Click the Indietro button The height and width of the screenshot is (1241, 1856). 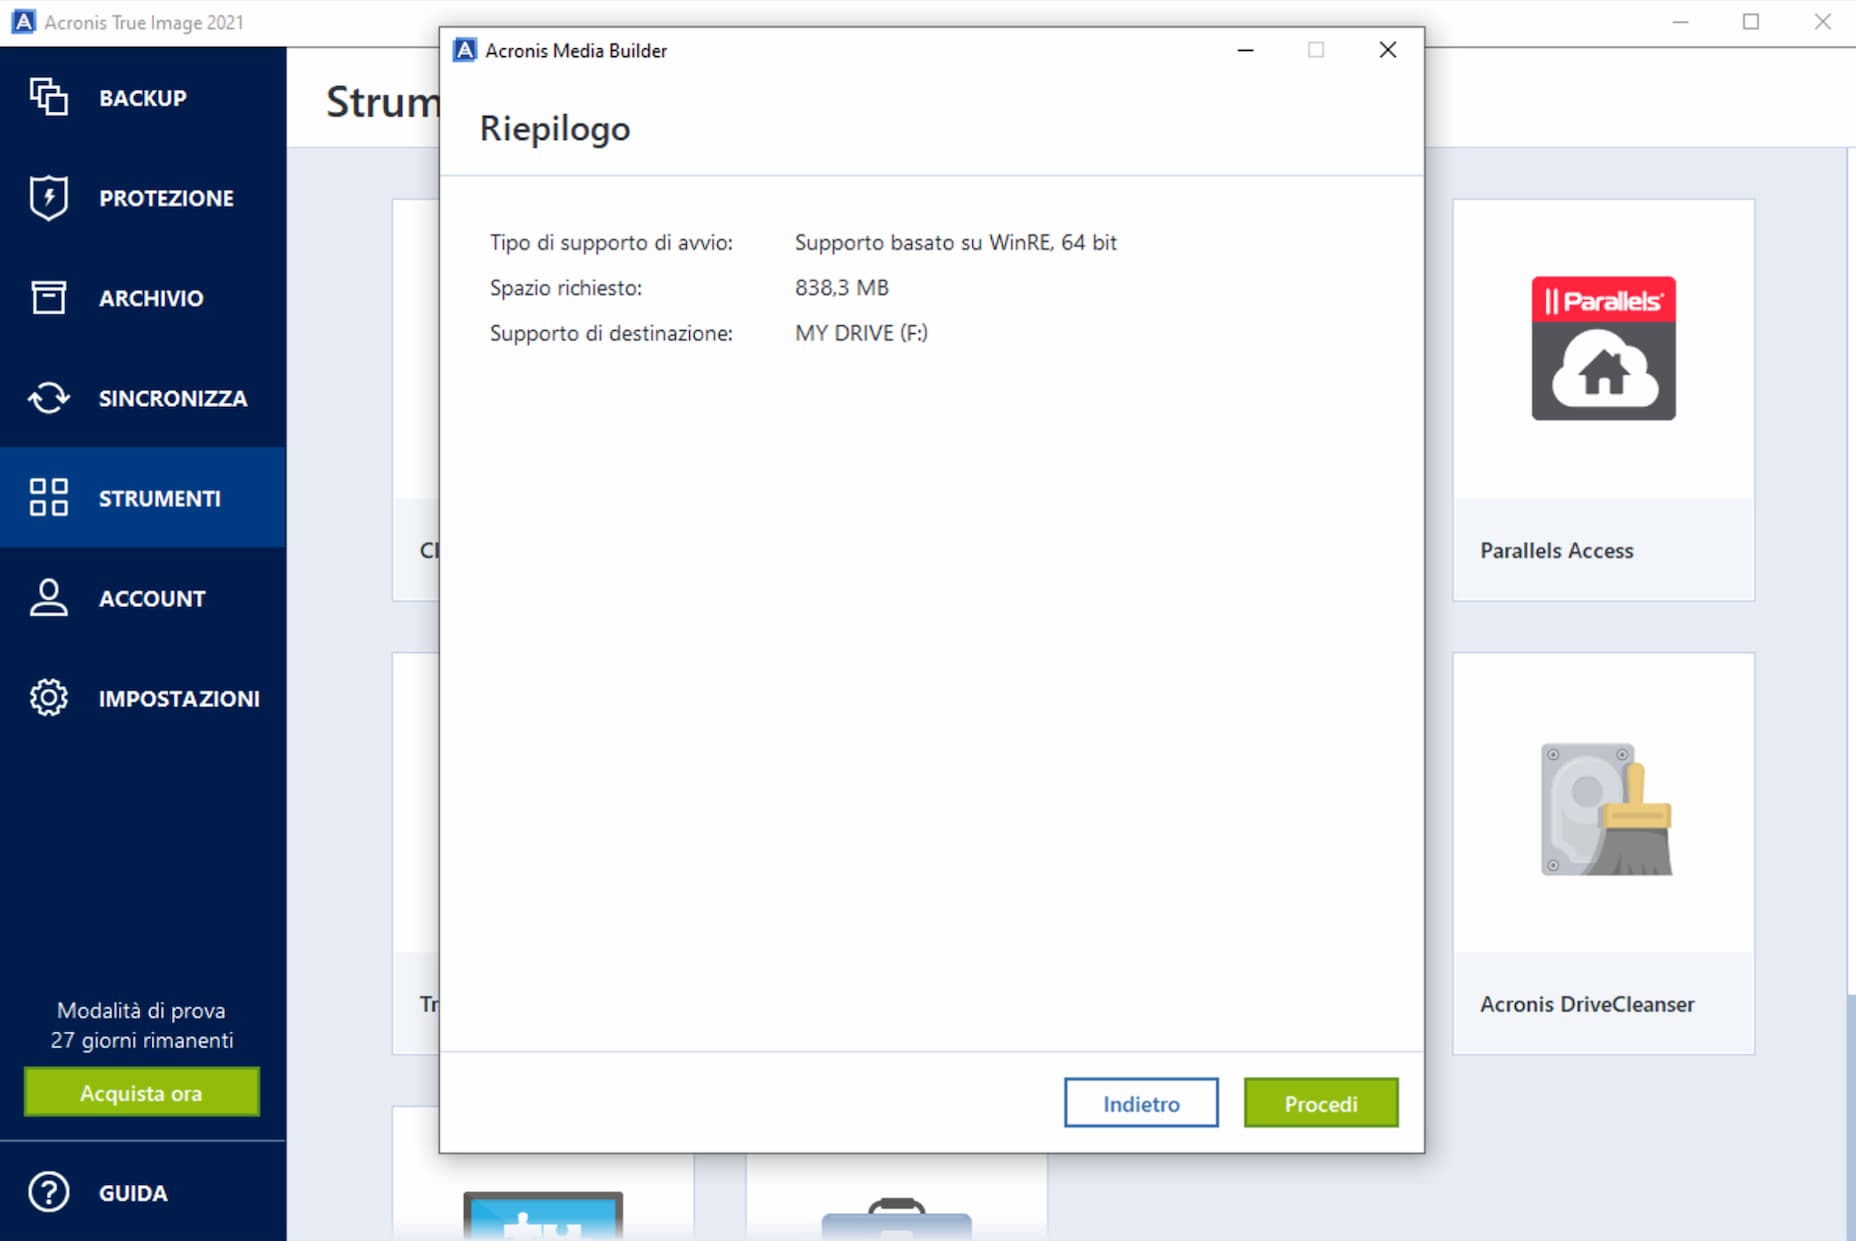click(1141, 1103)
